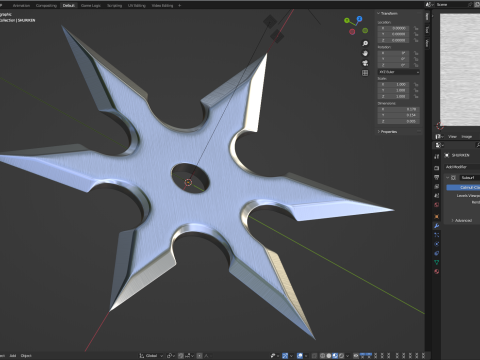Viewport: 480px width, 360px height.
Task: Click the pan hand icon in viewport
Action: point(365,53)
